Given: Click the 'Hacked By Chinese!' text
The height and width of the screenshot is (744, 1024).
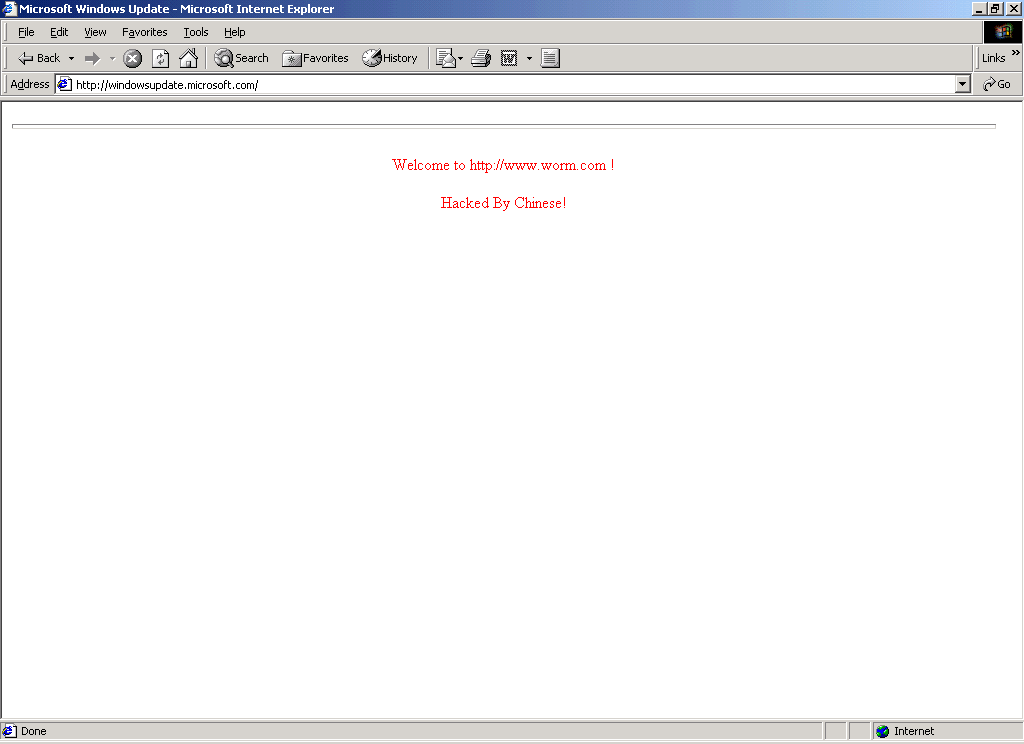Looking at the screenshot, I should (503, 203).
